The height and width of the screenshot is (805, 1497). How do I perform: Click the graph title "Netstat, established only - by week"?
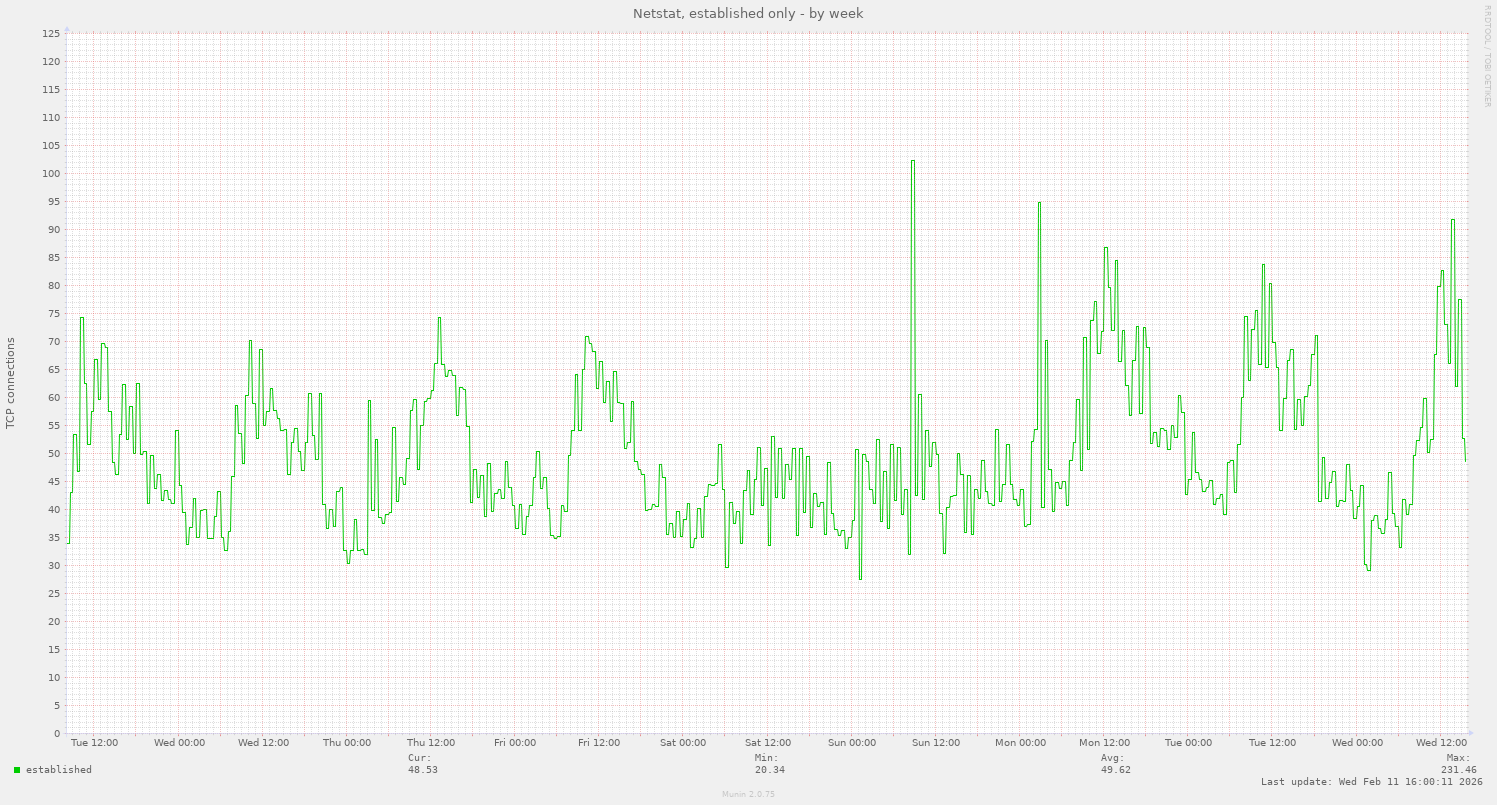(748, 14)
